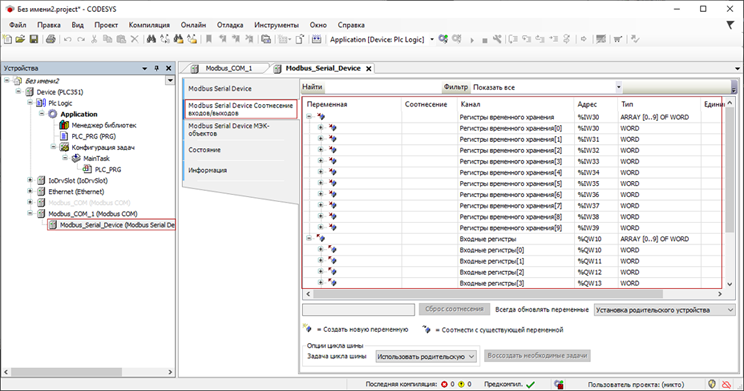
Task: Log out of the device (Logout icon)
Action: [x=456, y=39]
